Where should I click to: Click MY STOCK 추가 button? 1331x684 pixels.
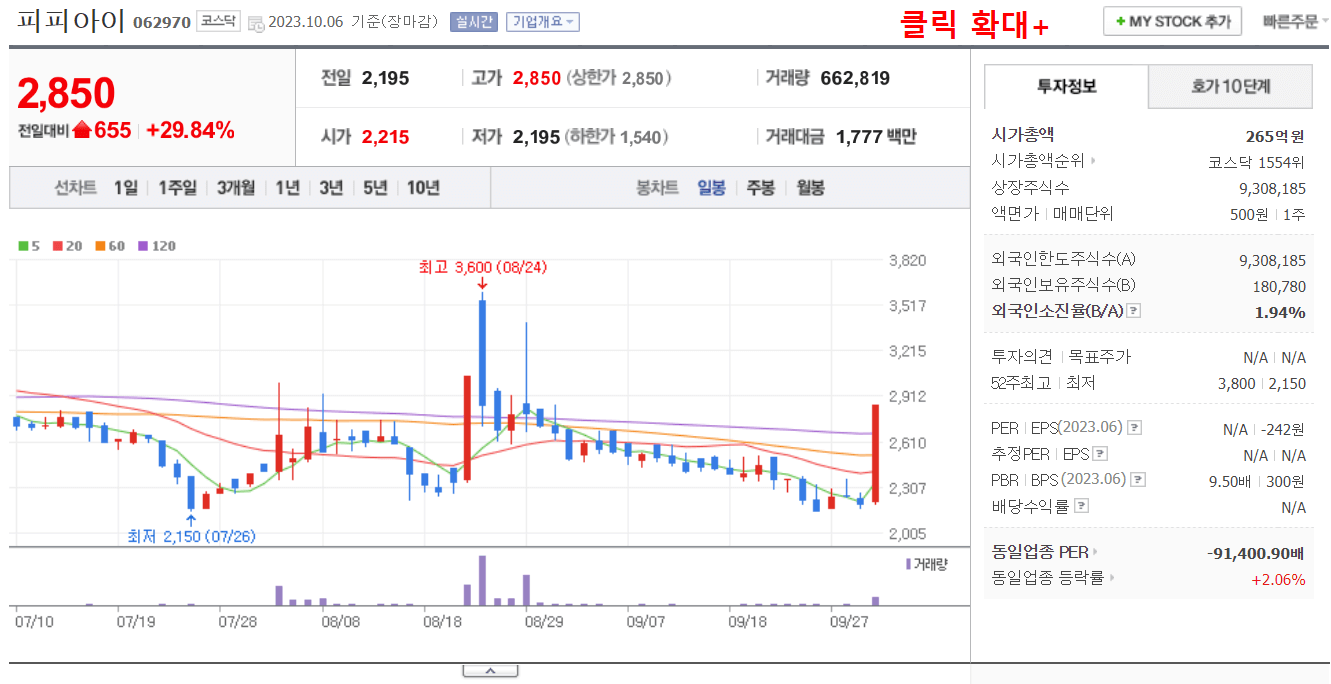coord(1173,21)
